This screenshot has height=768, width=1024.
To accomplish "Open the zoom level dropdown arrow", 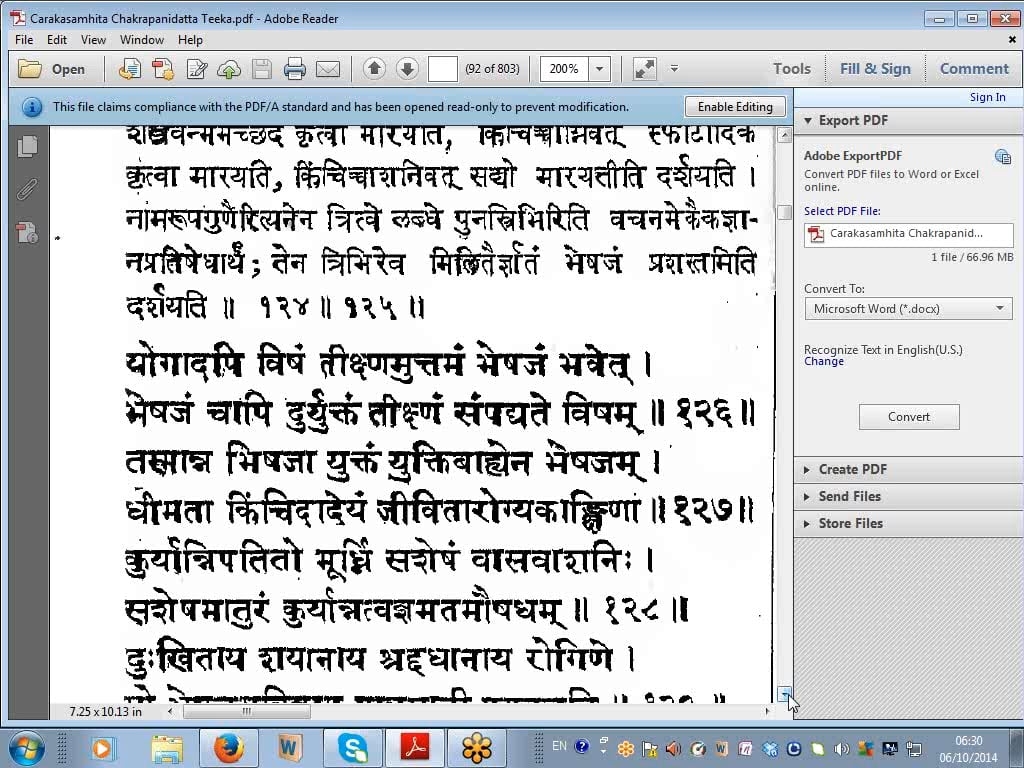I will click(600, 69).
